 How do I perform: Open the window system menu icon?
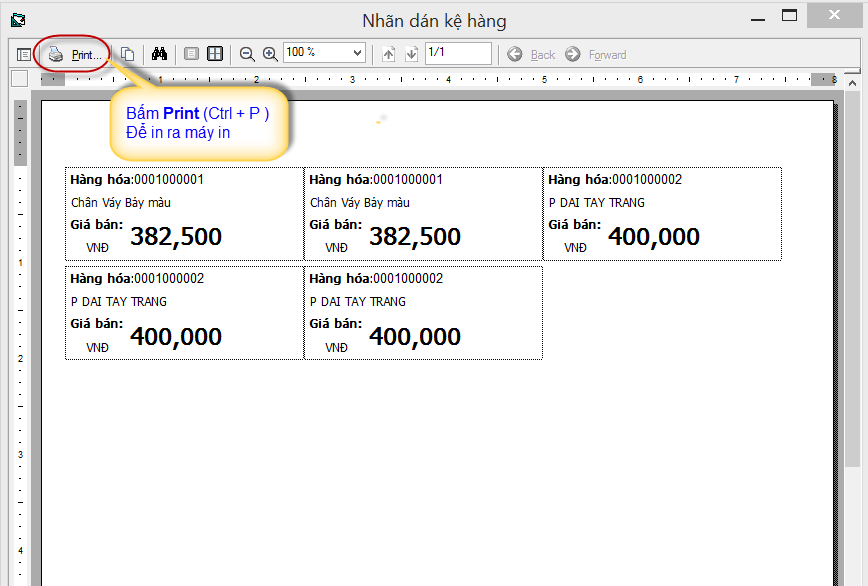click(17, 19)
